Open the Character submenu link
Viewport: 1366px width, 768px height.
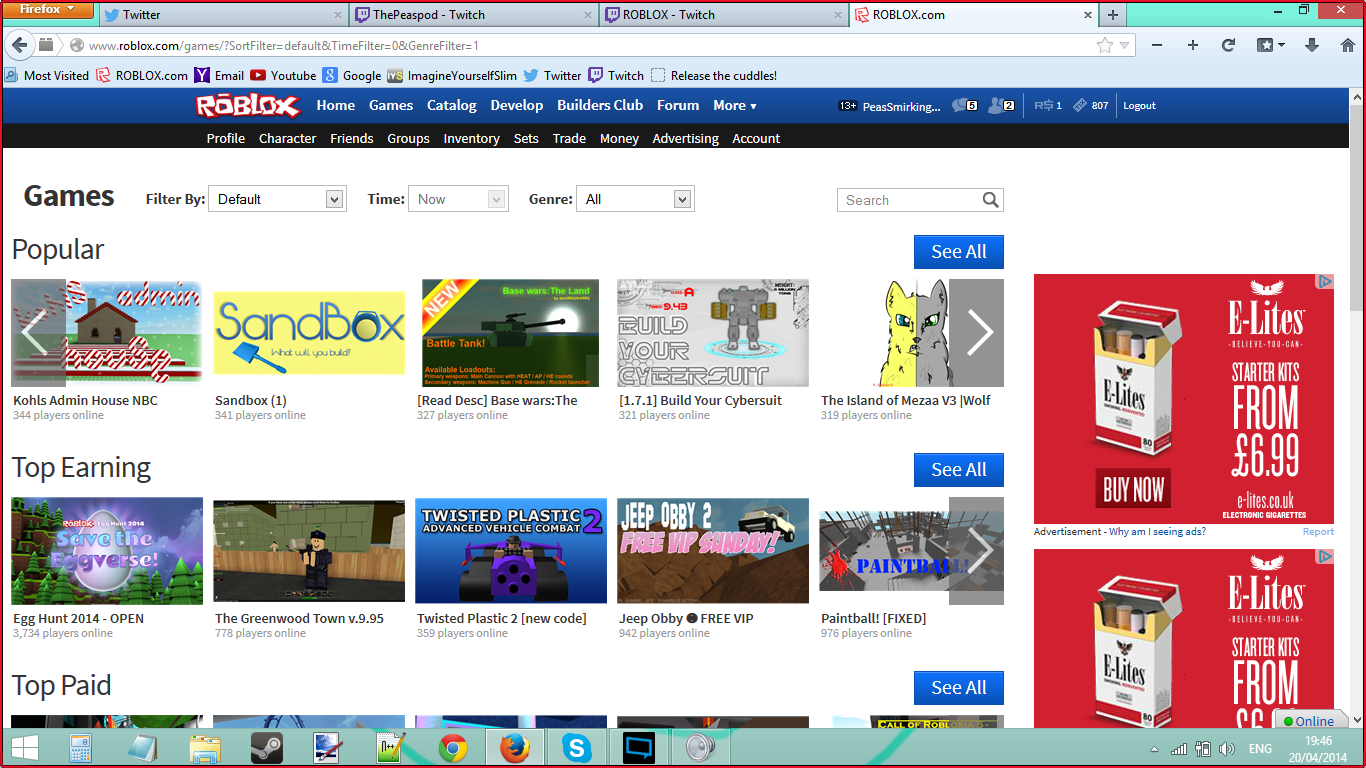pyautogui.click(x=288, y=139)
